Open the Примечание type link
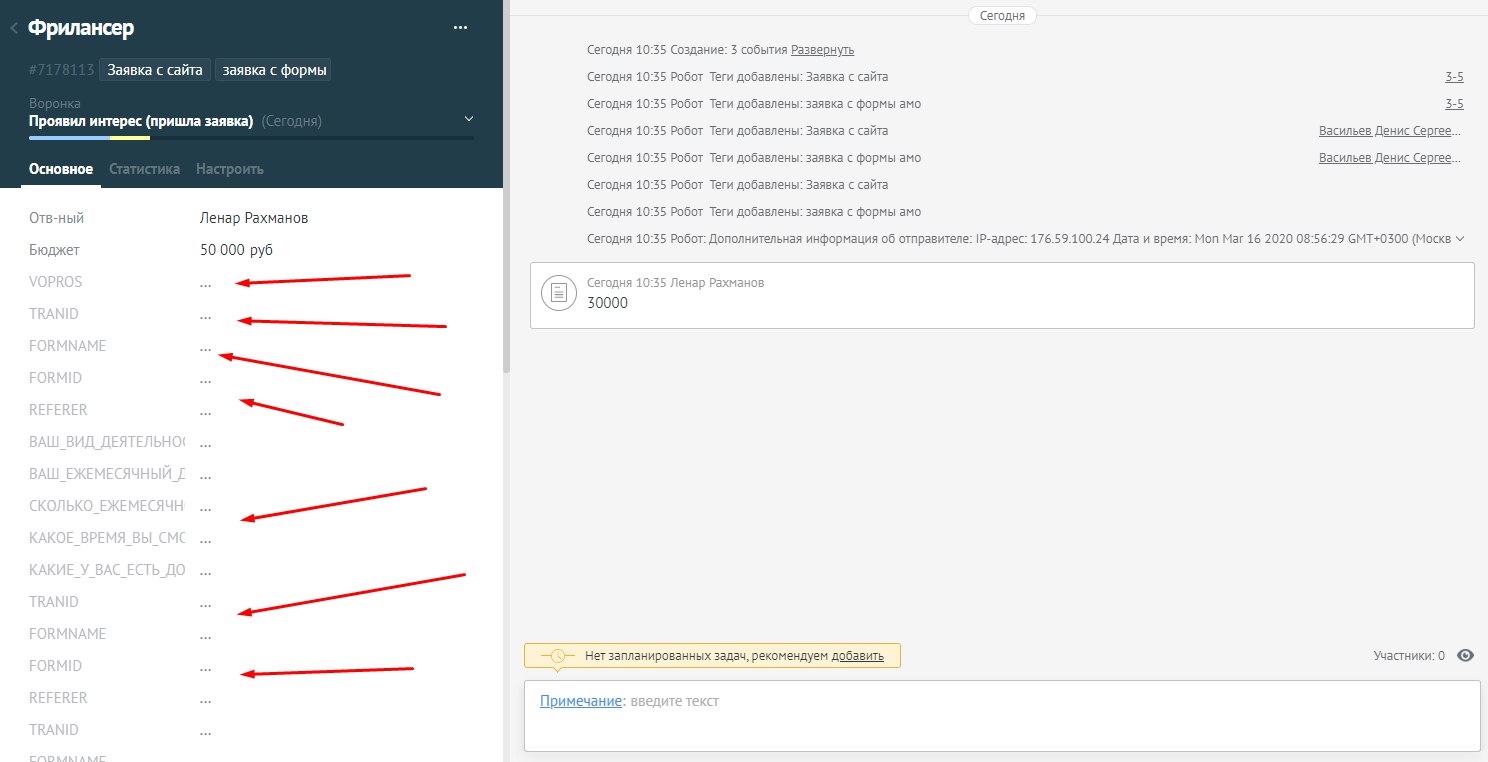The height and width of the screenshot is (762, 1488). (580, 701)
